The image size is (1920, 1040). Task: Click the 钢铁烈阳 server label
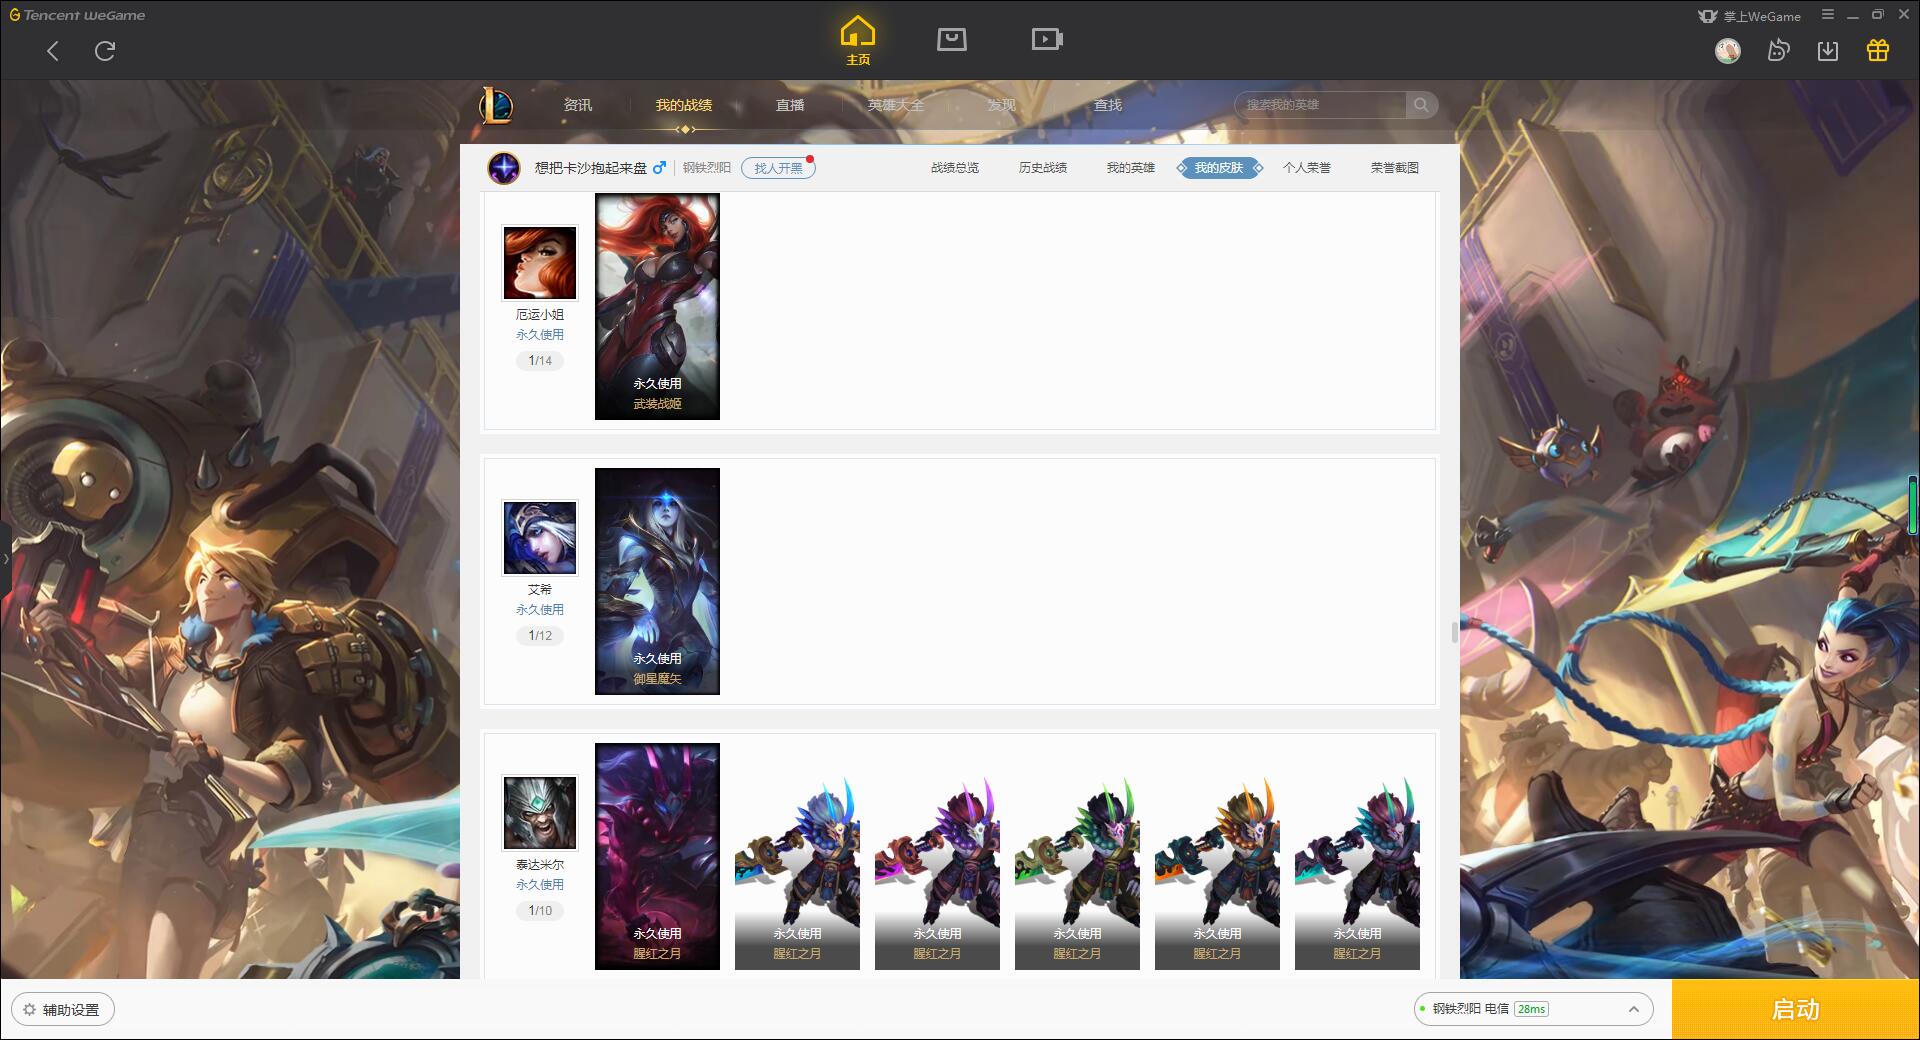[707, 168]
